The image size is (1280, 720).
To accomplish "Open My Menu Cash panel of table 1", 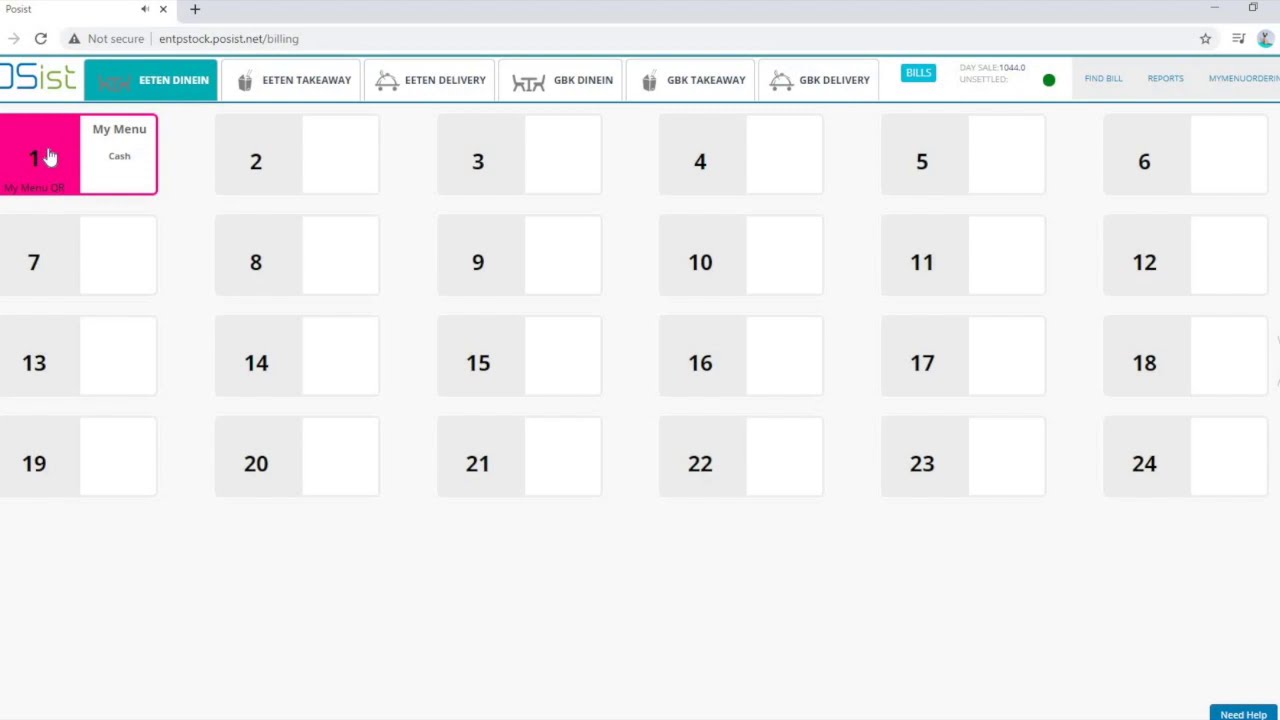I will click(x=119, y=154).
